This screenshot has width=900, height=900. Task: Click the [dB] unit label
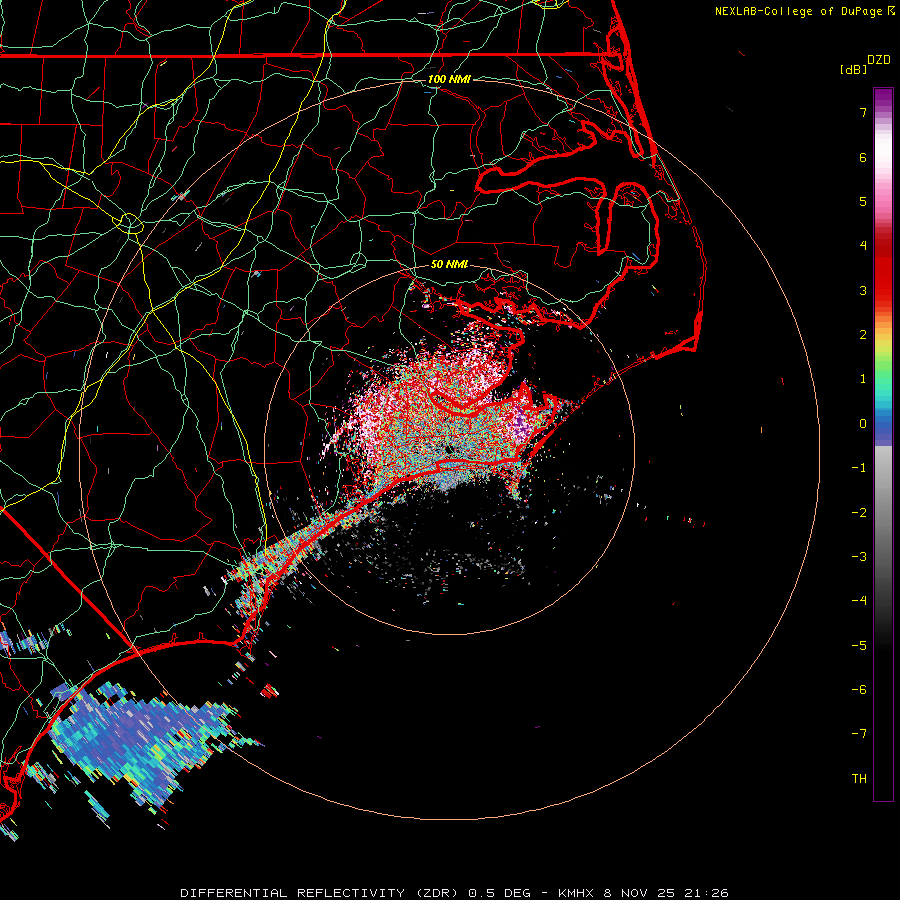[x=853, y=69]
